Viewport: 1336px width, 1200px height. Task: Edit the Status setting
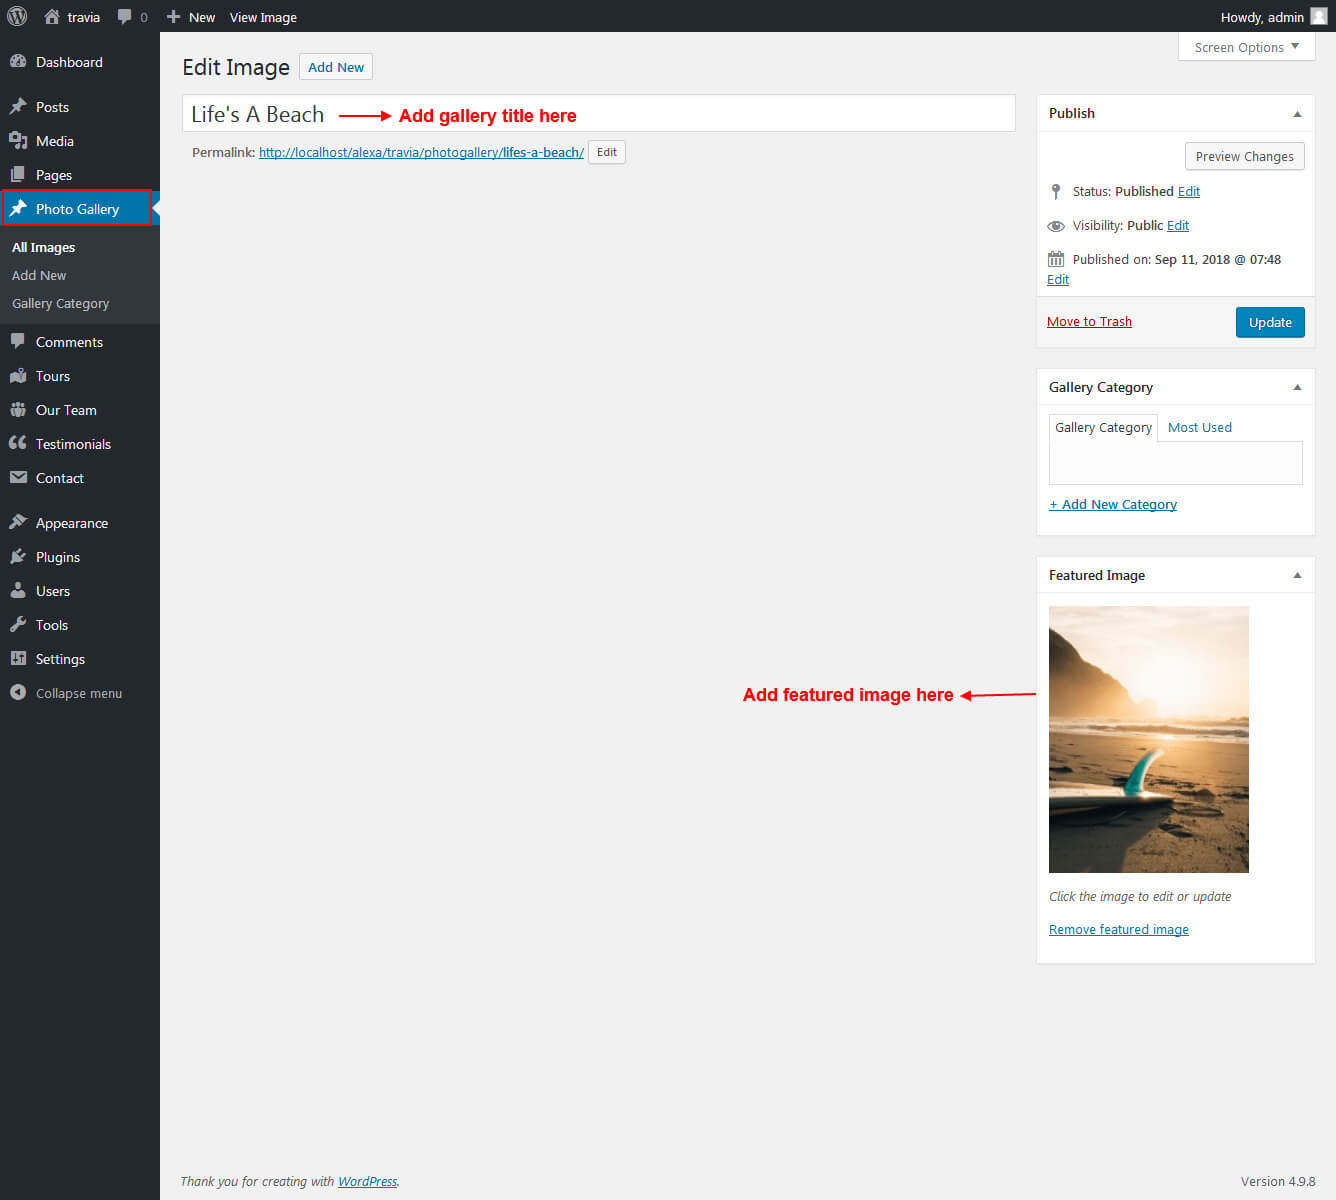click(x=1189, y=191)
